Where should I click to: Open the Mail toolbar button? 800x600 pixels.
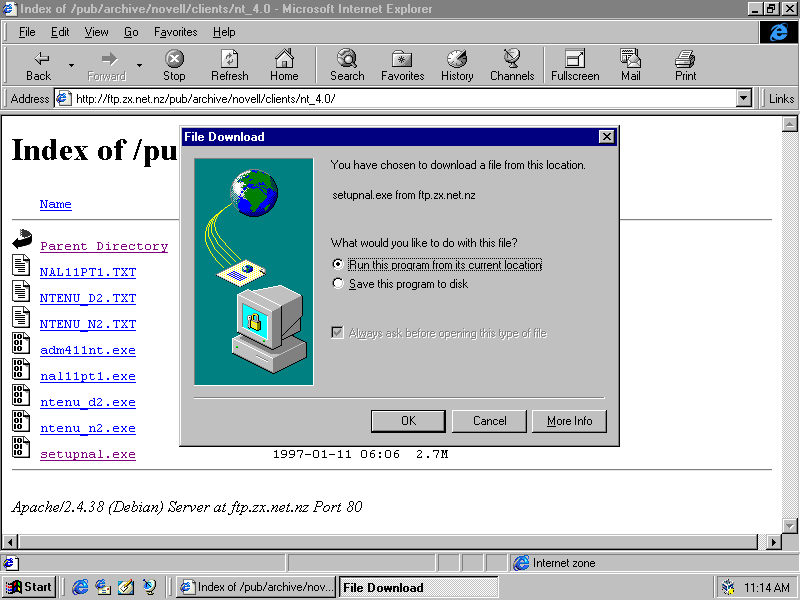pos(631,65)
